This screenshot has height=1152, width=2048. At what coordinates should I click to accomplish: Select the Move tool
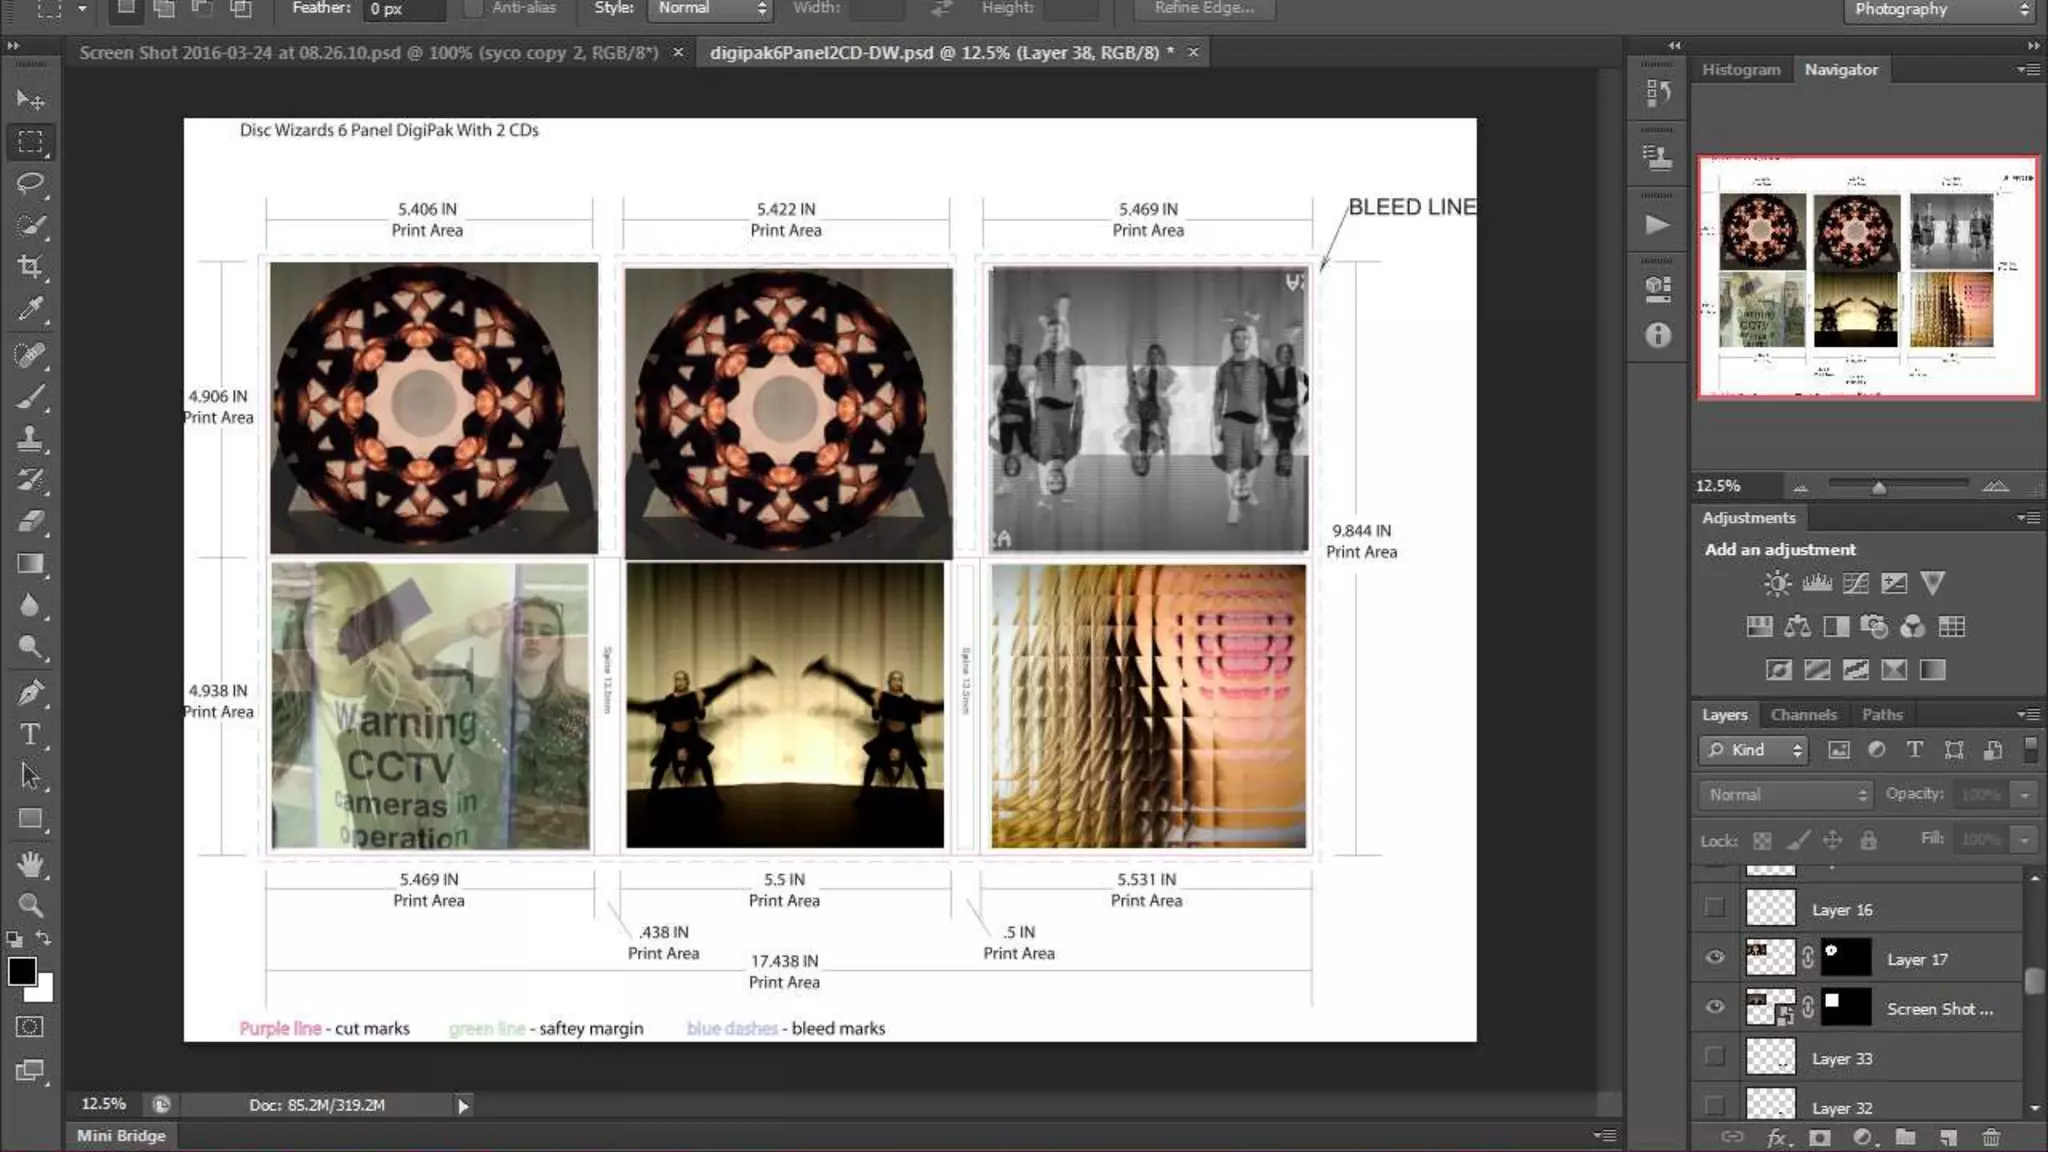click(x=31, y=99)
